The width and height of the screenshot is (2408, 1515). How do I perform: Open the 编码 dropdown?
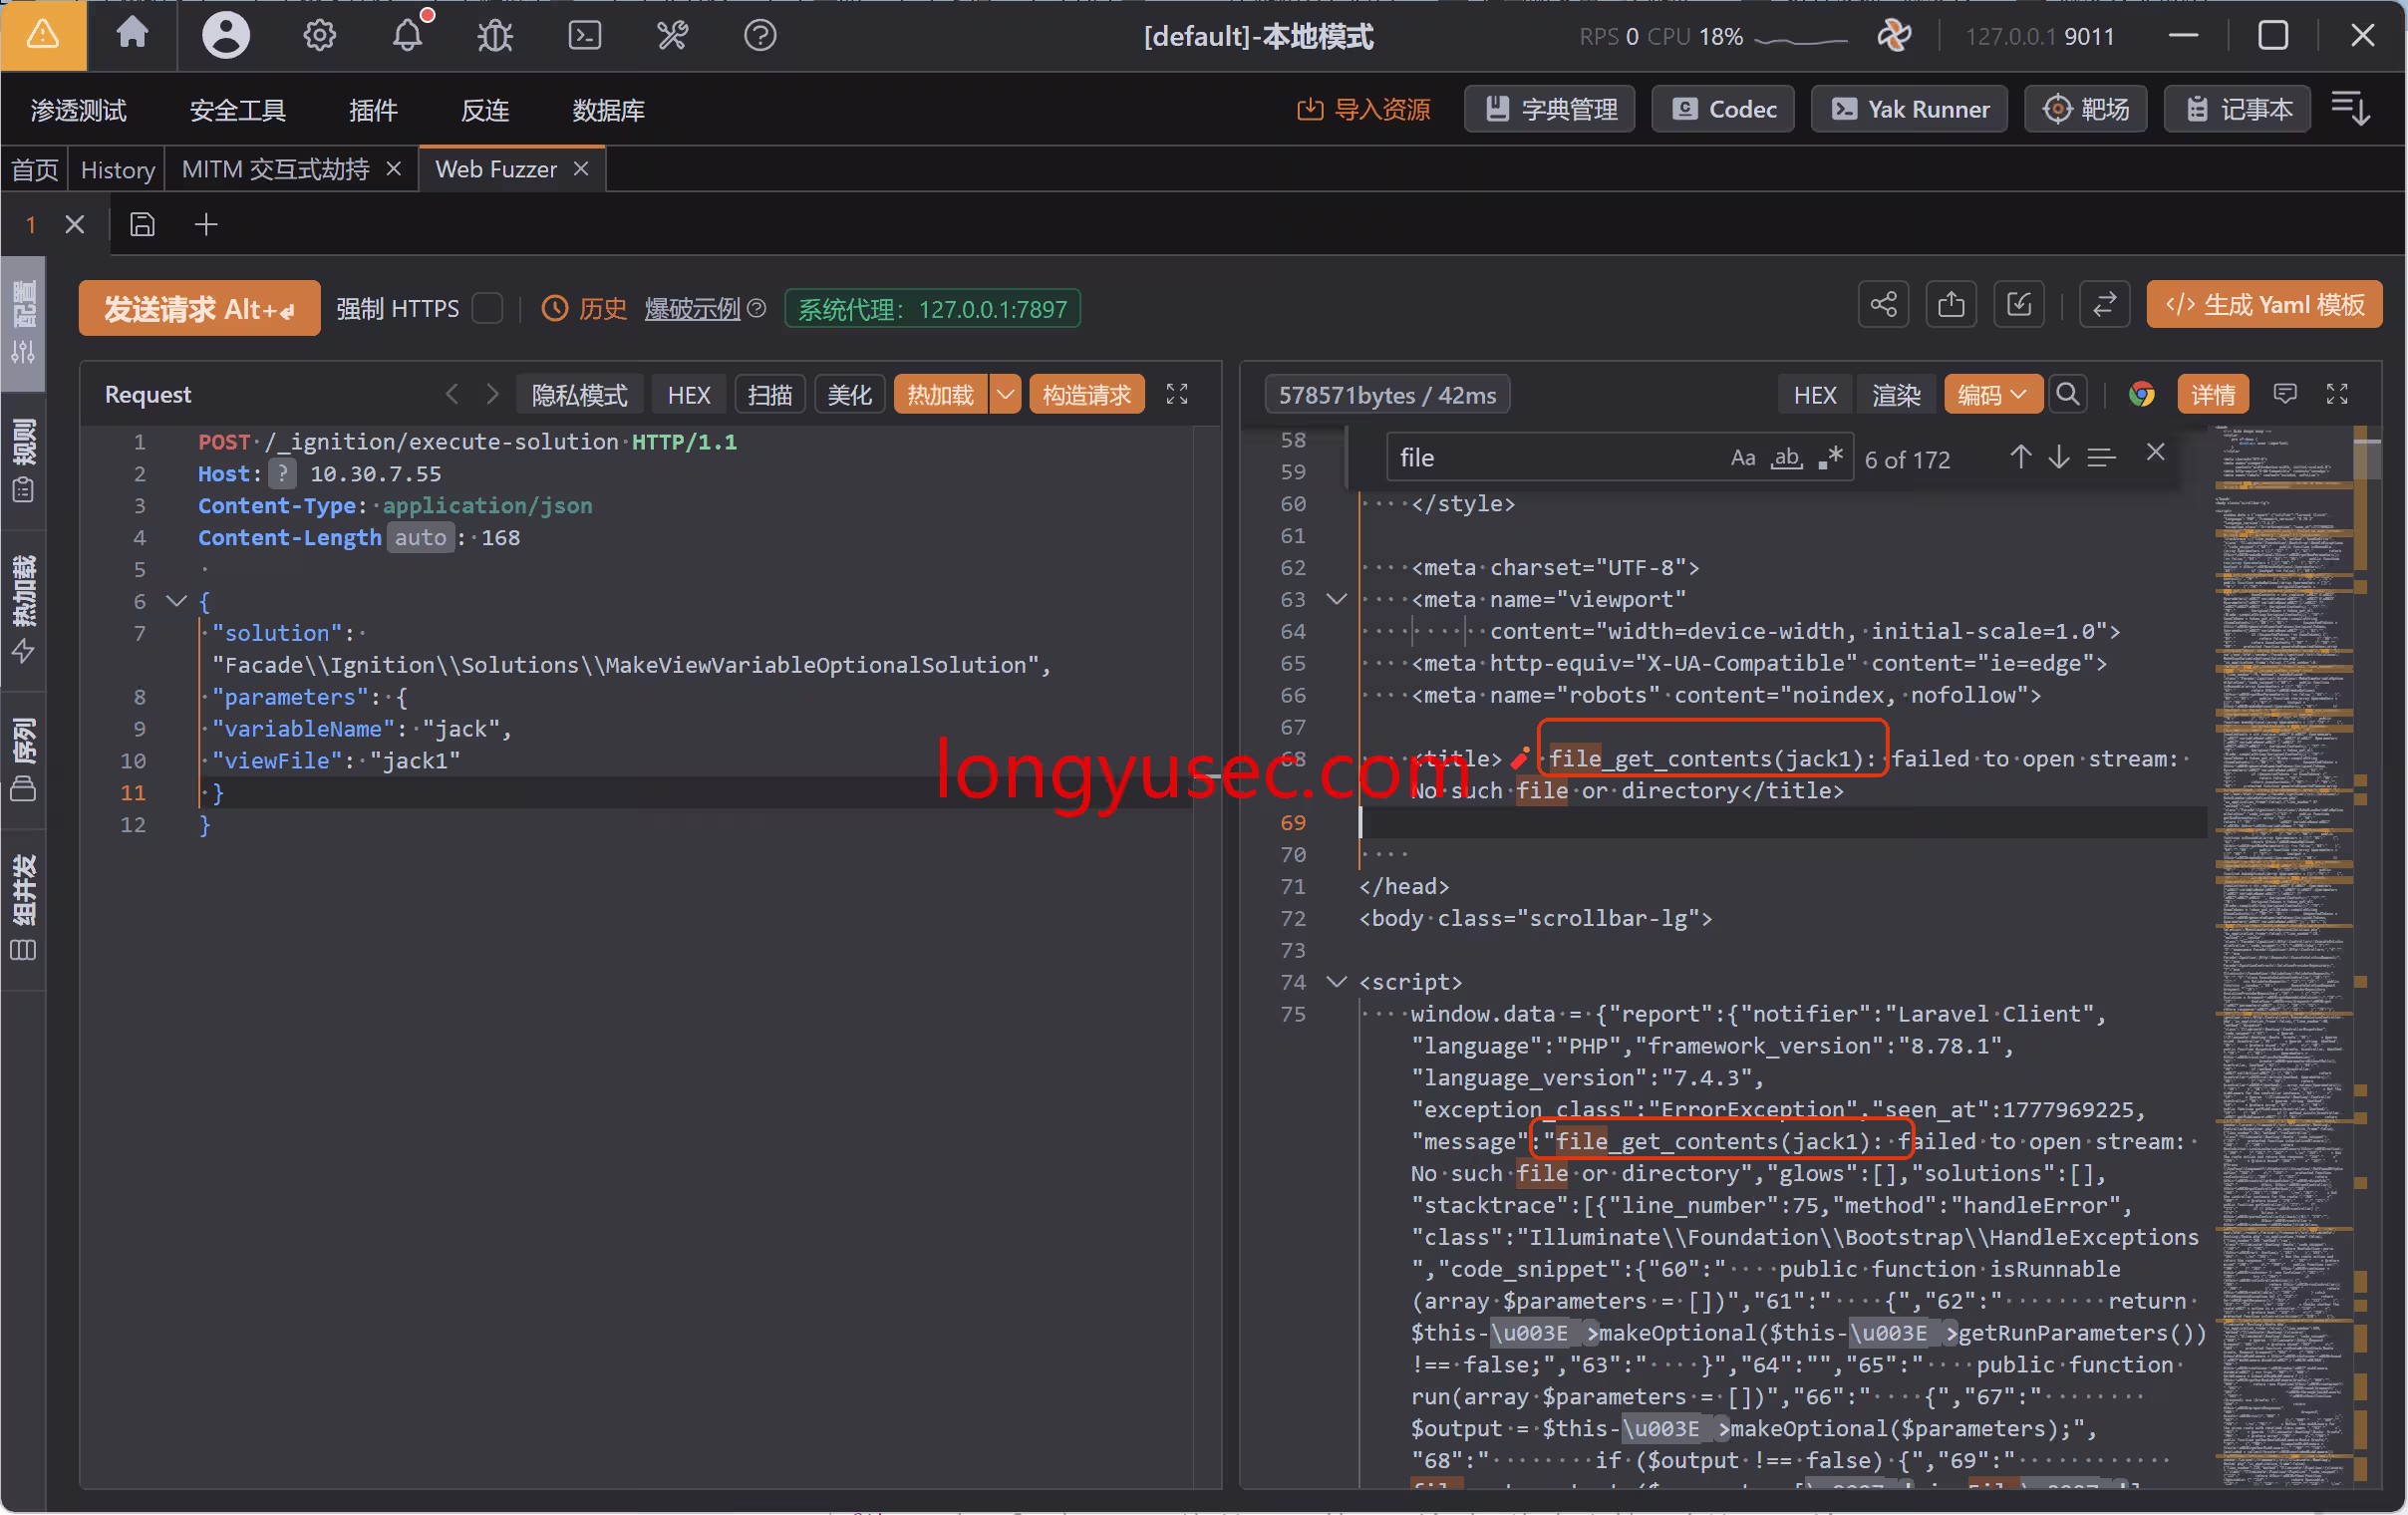[1992, 394]
